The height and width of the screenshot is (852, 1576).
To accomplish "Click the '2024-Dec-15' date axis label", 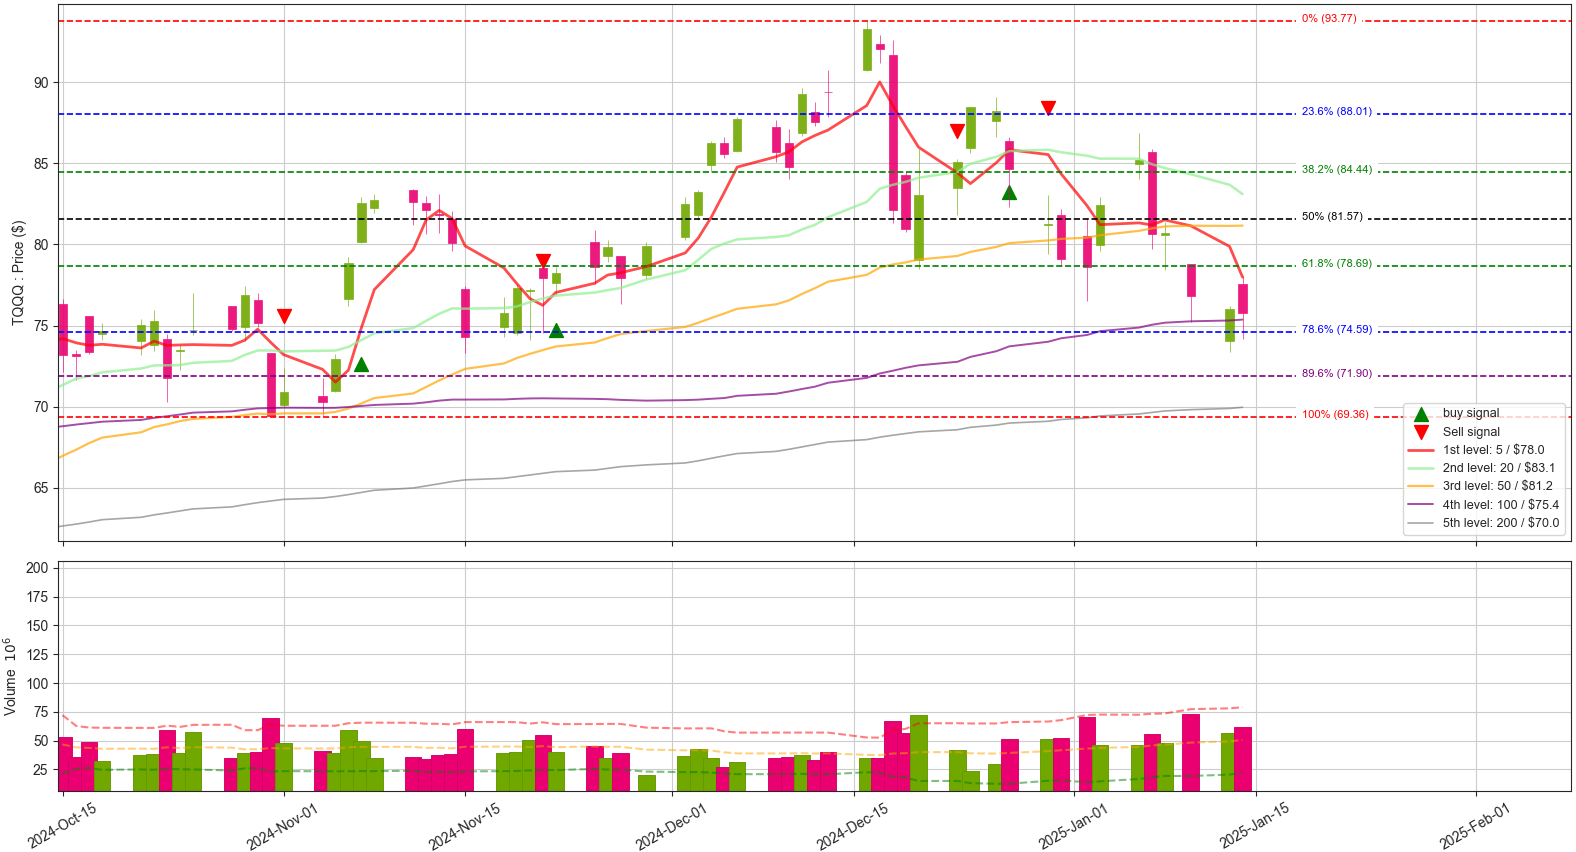I will pos(852,825).
